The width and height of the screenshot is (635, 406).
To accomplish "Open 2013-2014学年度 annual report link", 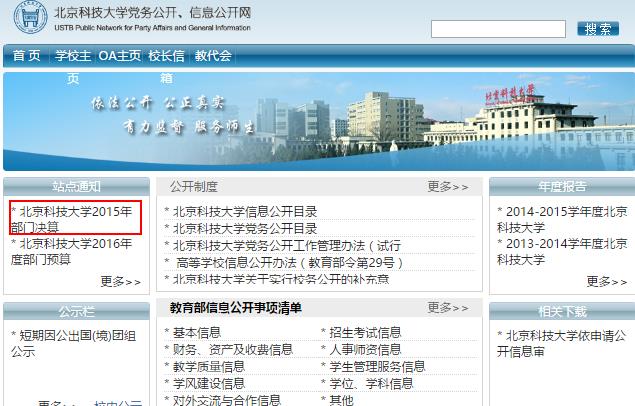I will (x=562, y=251).
